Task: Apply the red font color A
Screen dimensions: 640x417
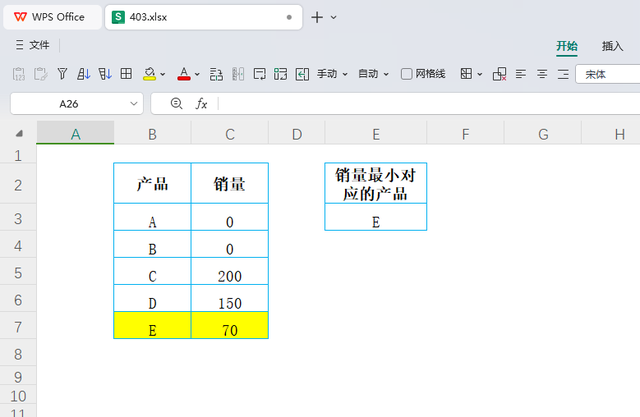Action: [184, 74]
